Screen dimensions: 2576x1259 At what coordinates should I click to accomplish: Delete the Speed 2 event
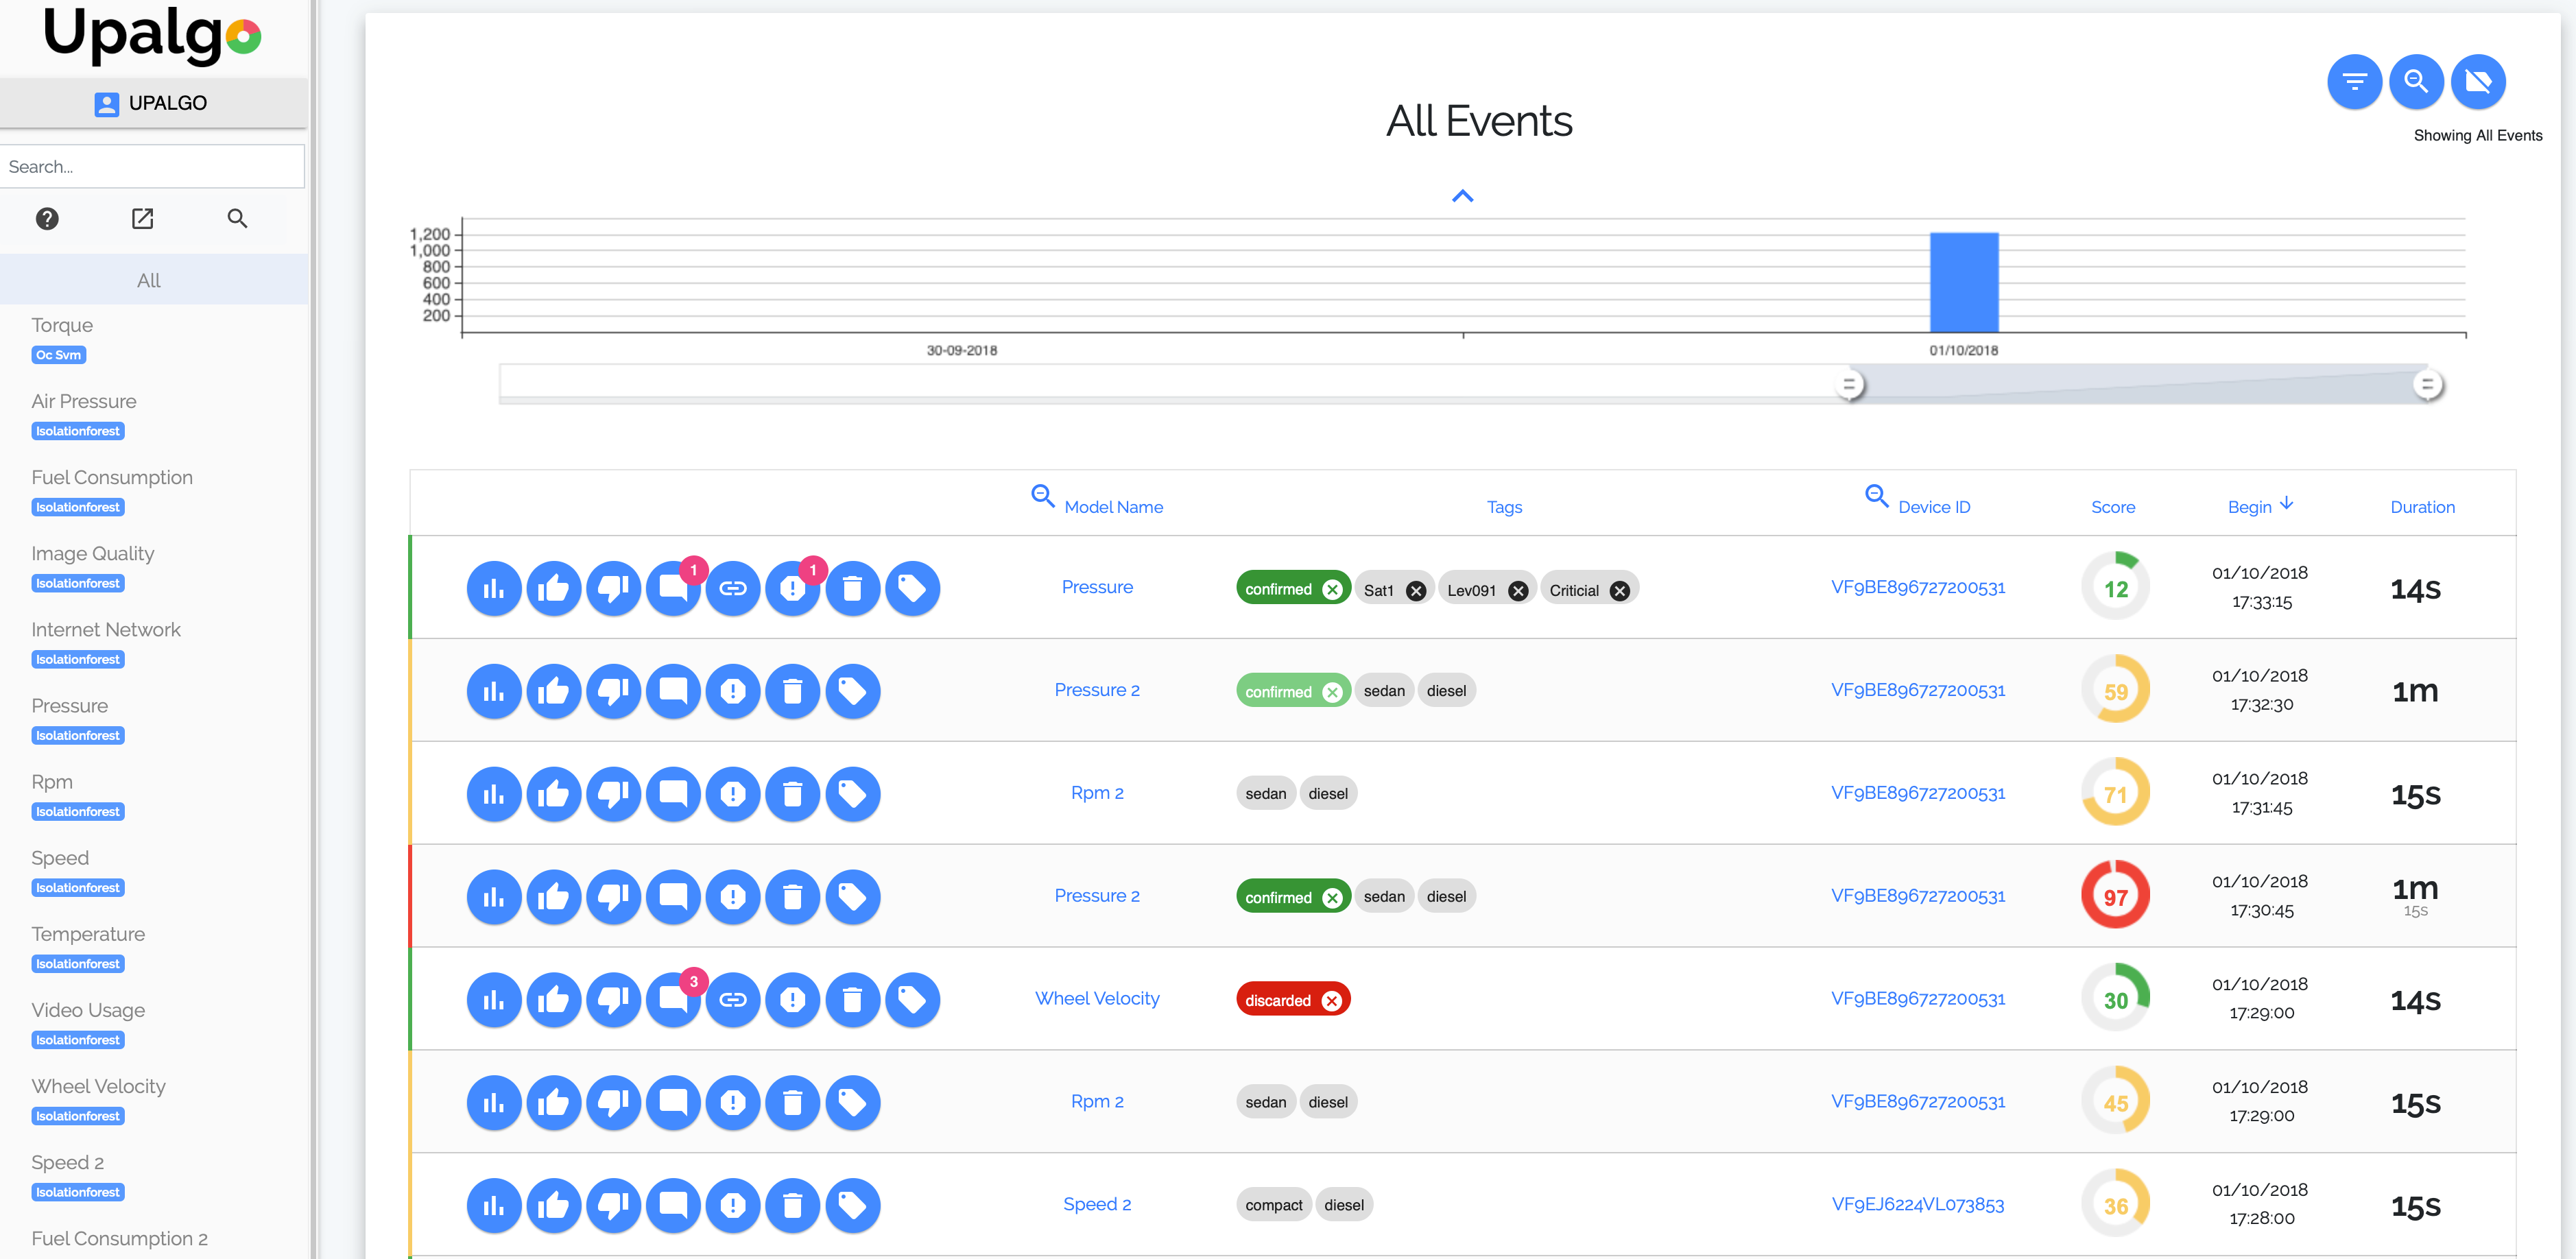[x=793, y=1205]
